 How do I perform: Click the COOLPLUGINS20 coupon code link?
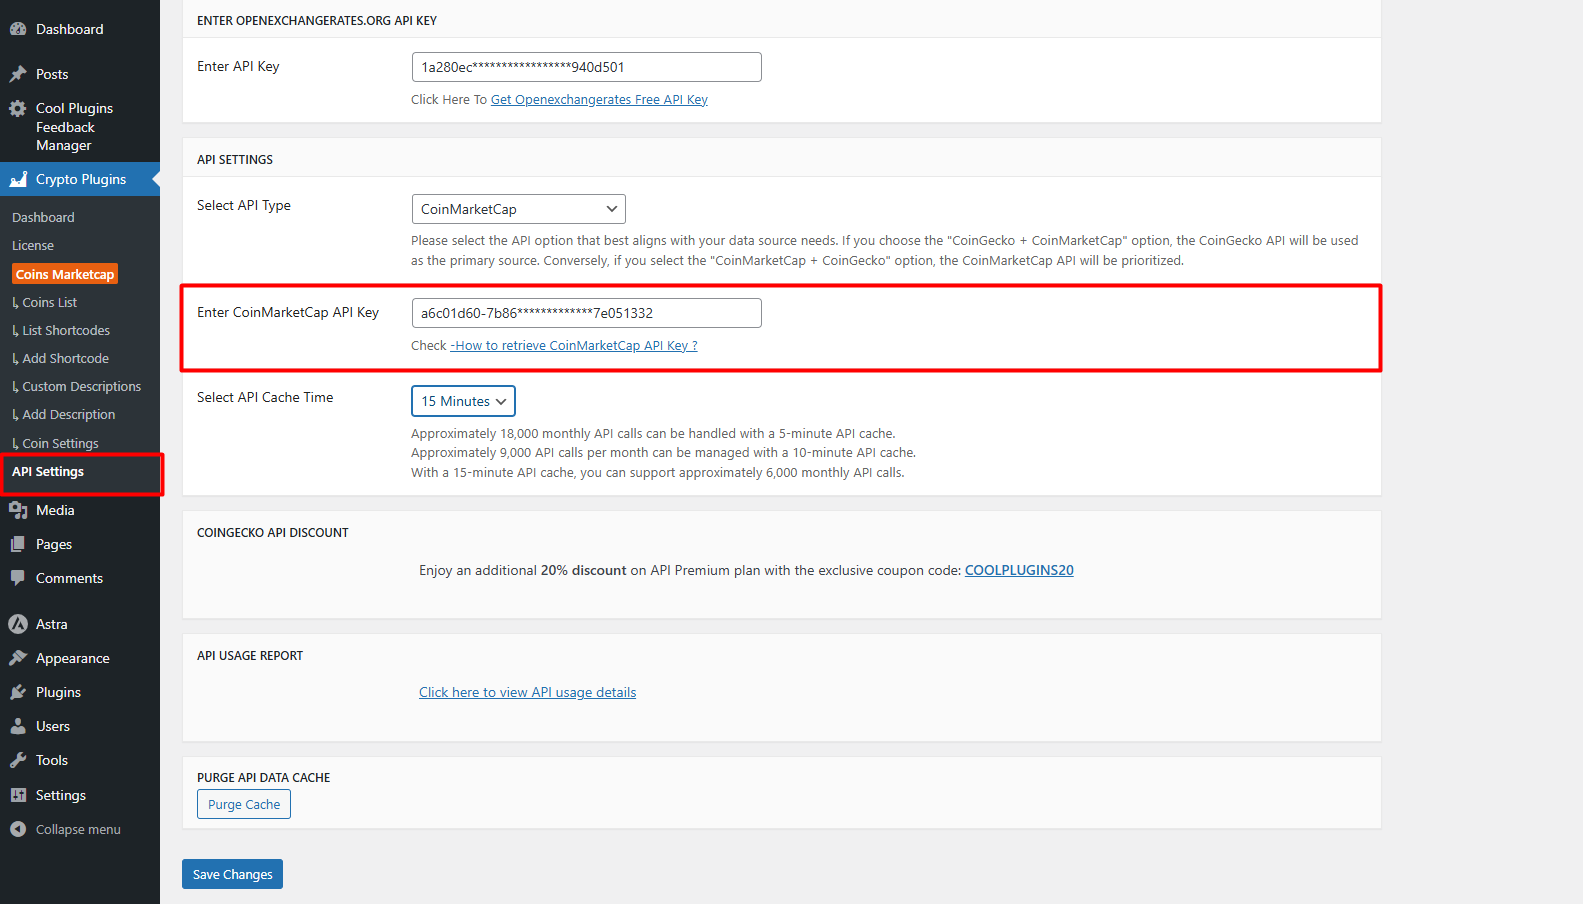click(x=1019, y=570)
